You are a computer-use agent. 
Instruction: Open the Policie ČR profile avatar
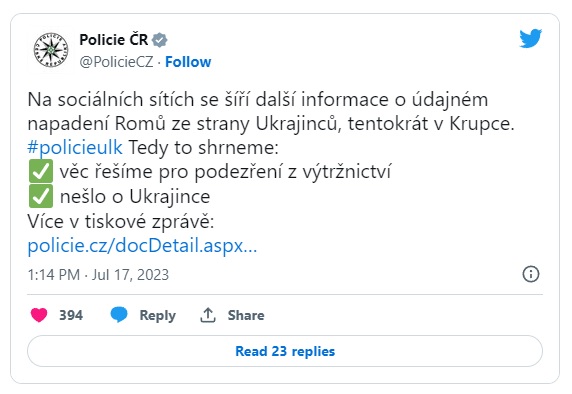(x=51, y=50)
